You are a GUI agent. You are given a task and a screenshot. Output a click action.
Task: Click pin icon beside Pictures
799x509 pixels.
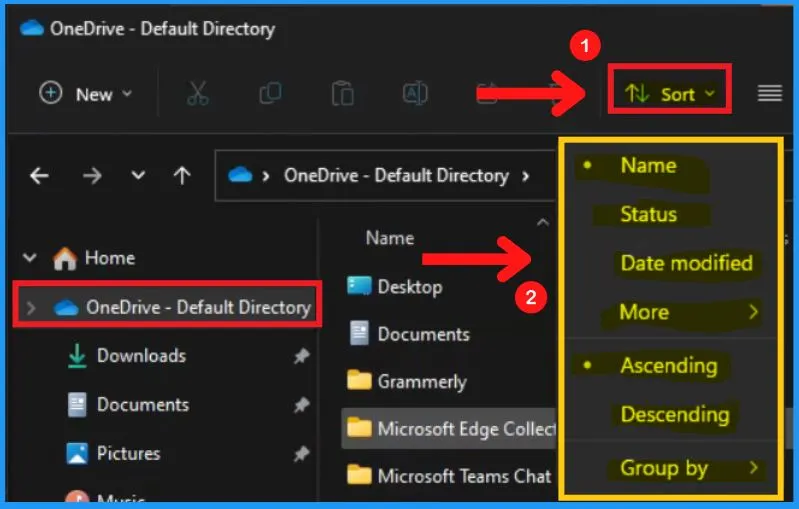pyautogui.click(x=302, y=453)
